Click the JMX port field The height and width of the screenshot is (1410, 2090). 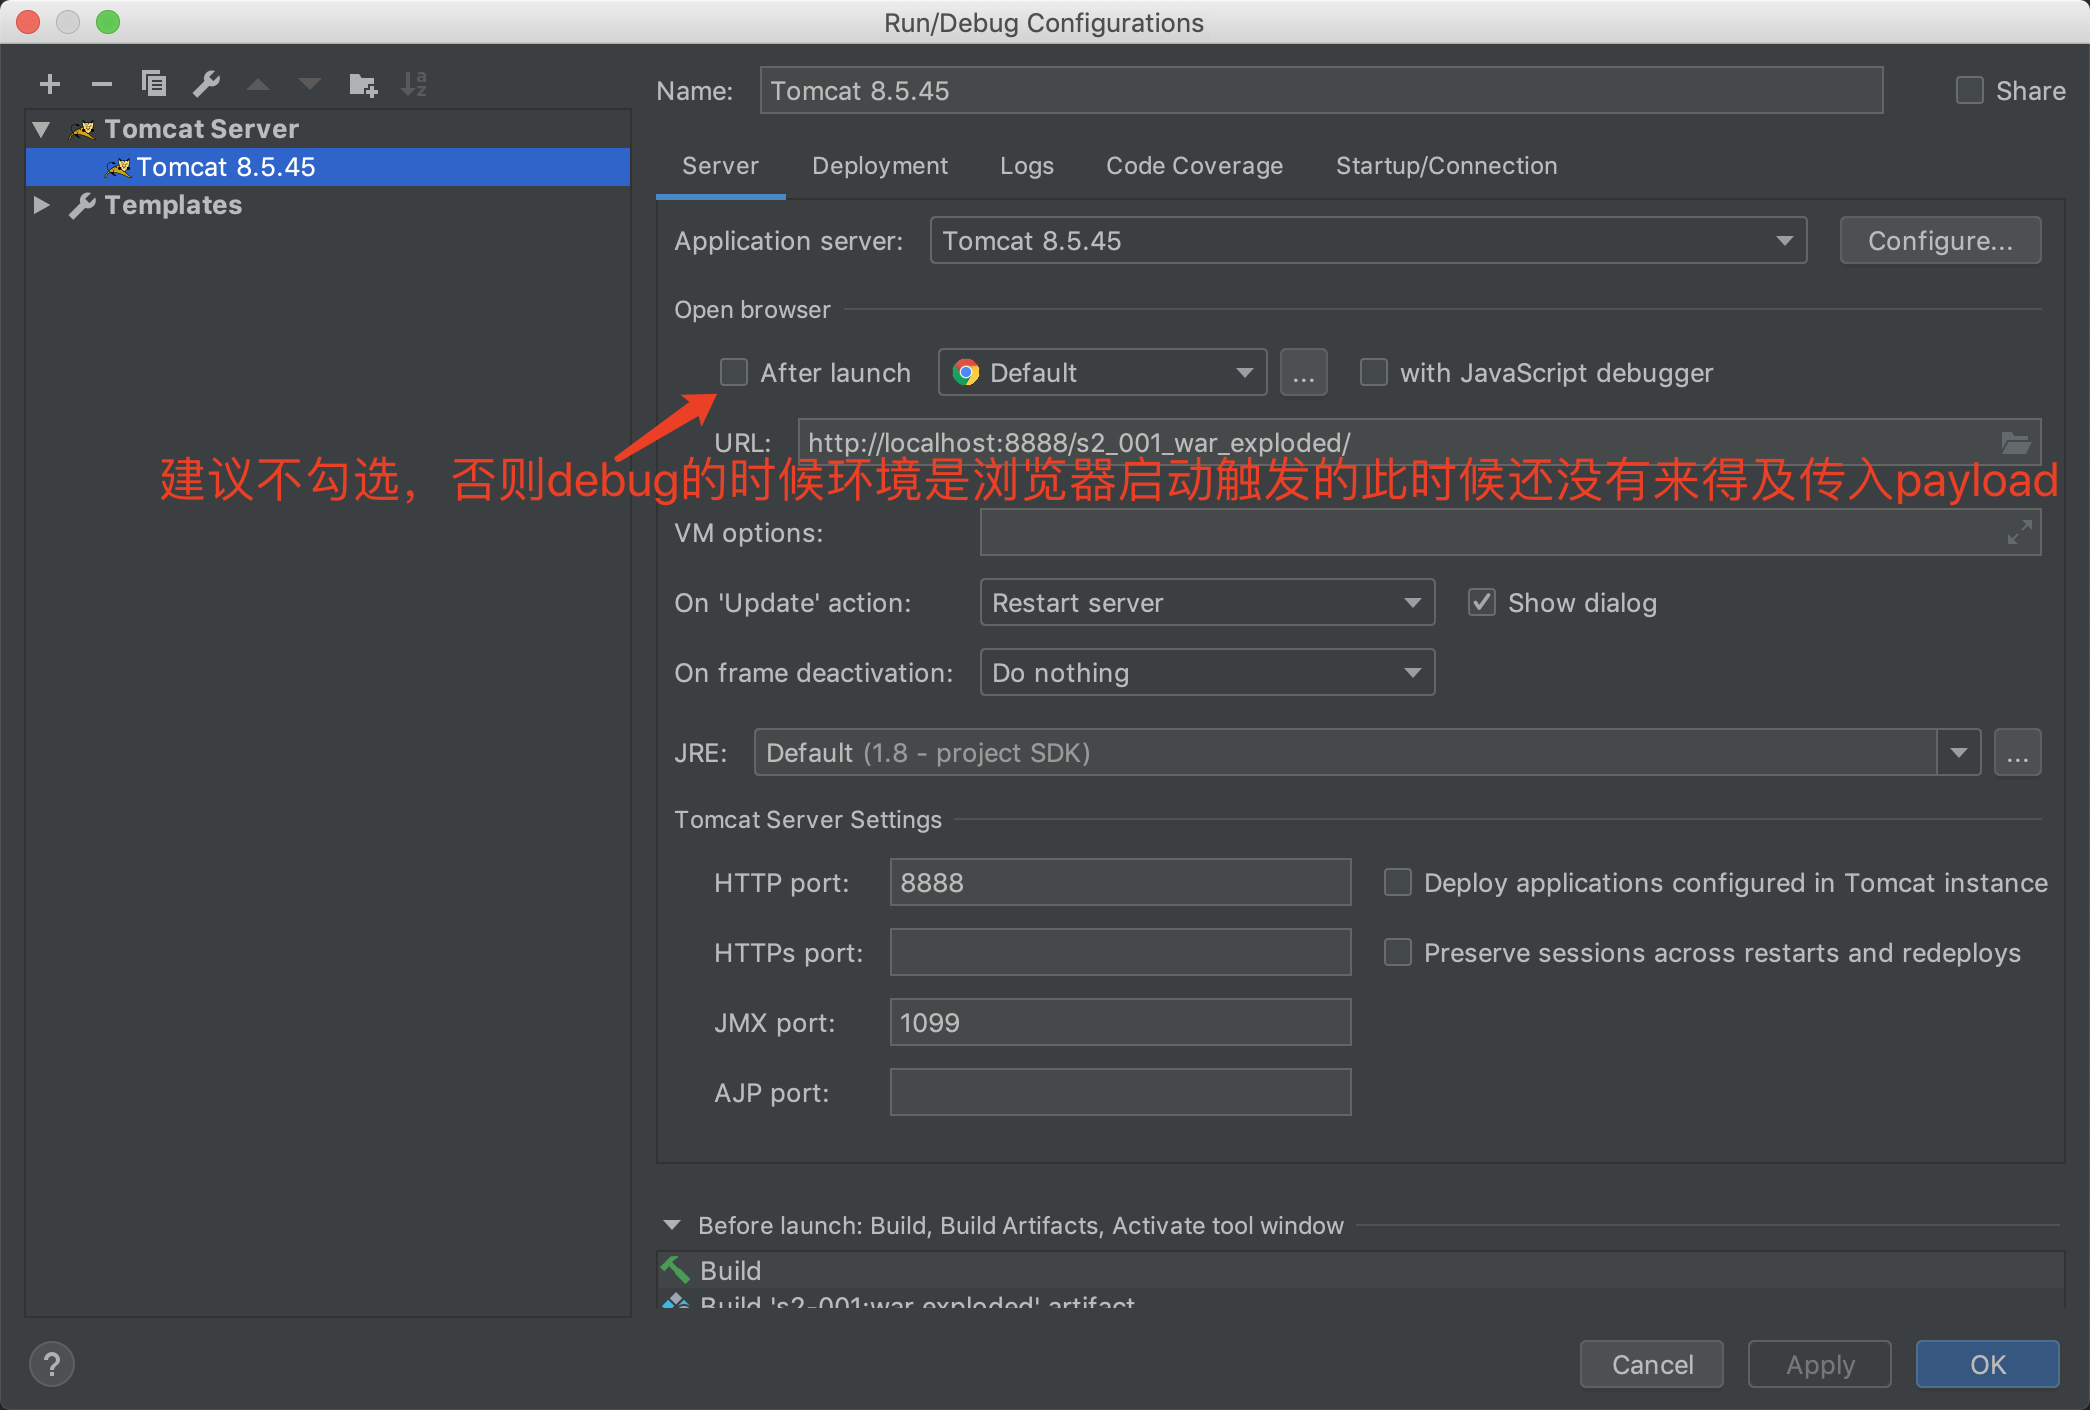[x=1120, y=1023]
